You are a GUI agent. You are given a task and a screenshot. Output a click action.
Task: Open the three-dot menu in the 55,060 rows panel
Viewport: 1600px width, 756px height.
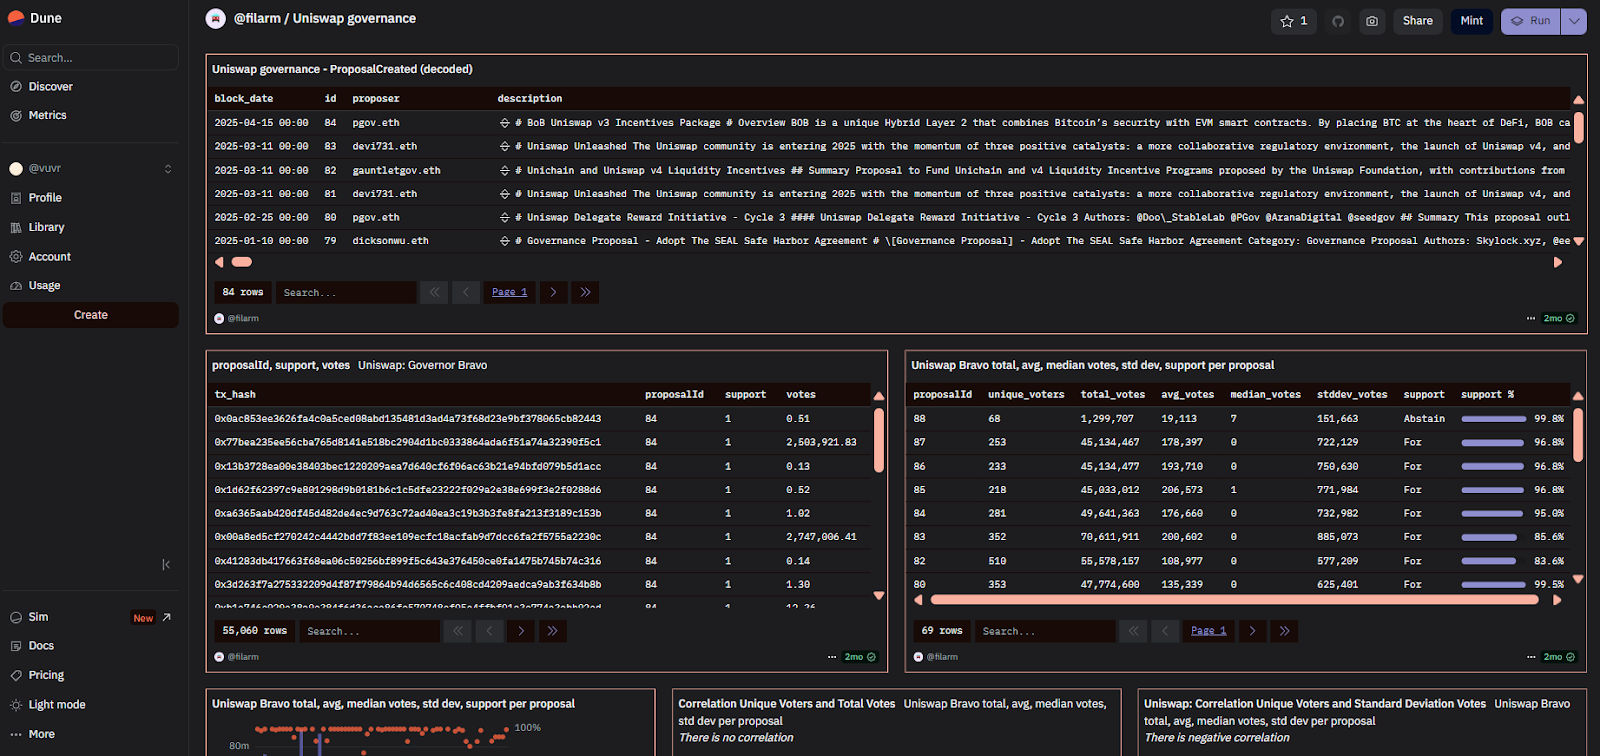(x=832, y=657)
